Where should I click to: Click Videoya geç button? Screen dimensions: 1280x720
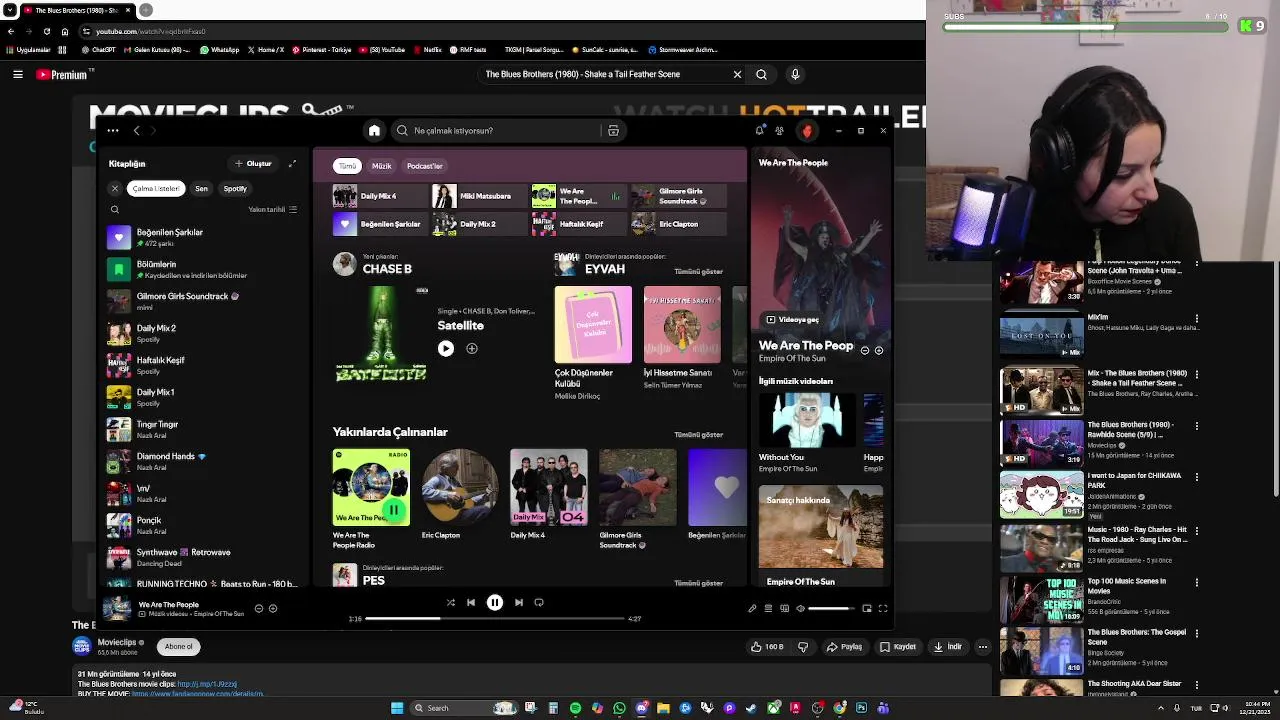792,320
